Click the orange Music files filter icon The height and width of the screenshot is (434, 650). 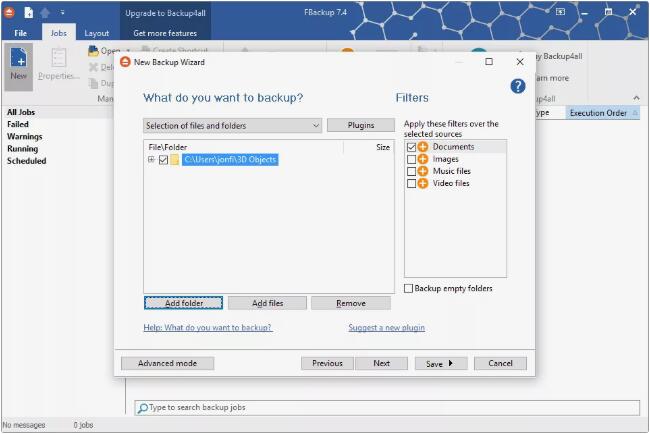click(422, 171)
